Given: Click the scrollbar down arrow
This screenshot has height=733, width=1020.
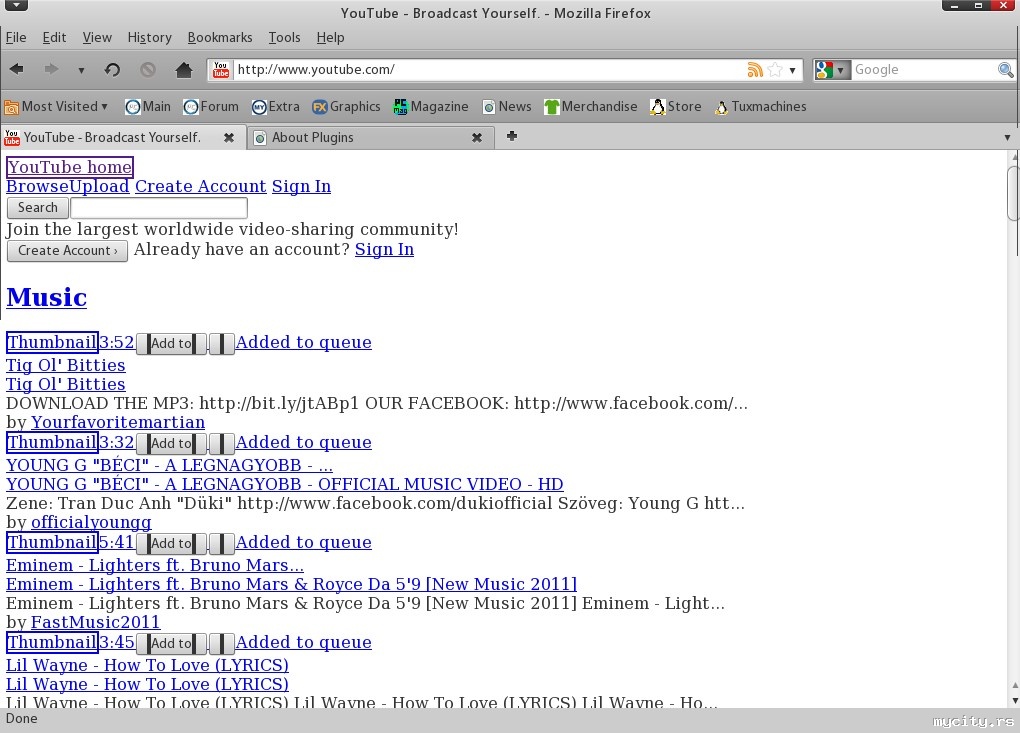Looking at the screenshot, I should coord(1014,701).
